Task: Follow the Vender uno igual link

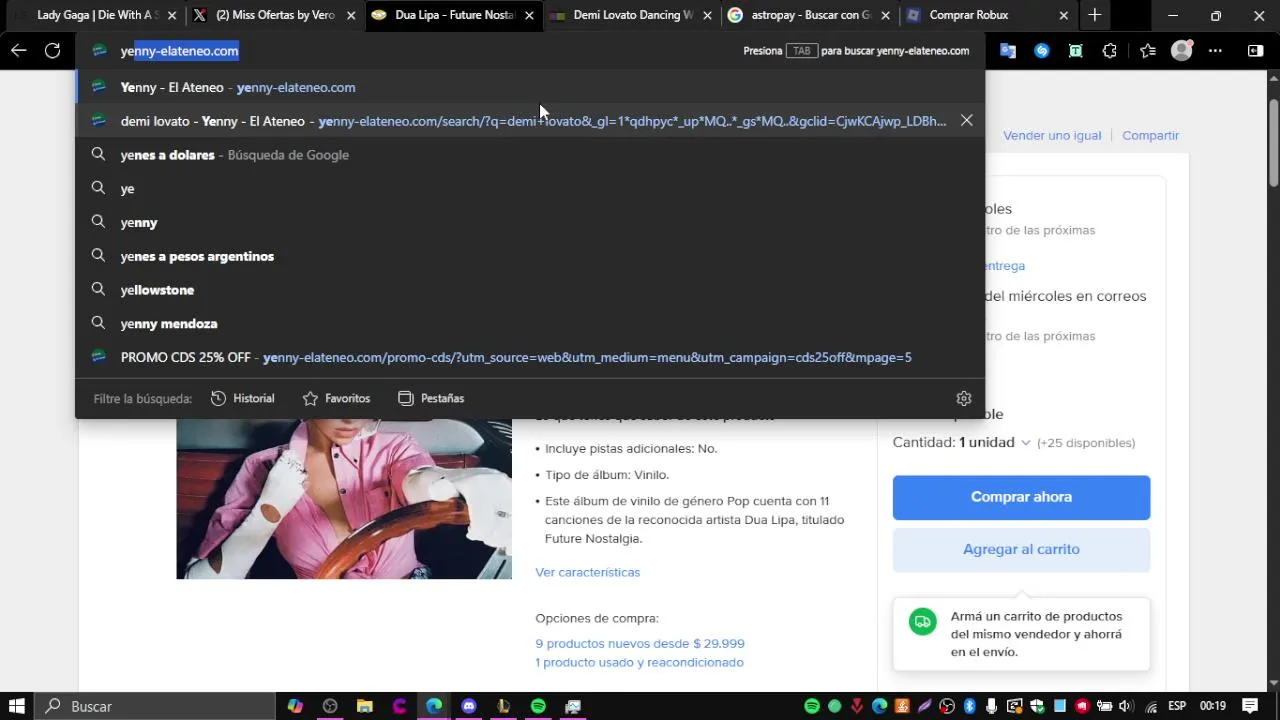Action: click(1052, 135)
